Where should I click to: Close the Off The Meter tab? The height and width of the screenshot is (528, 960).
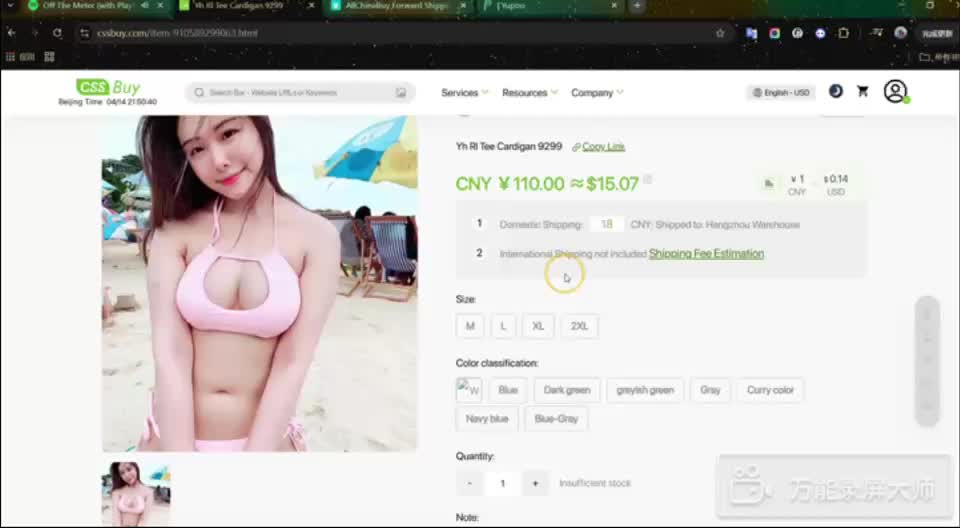click(x=160, y=6)
